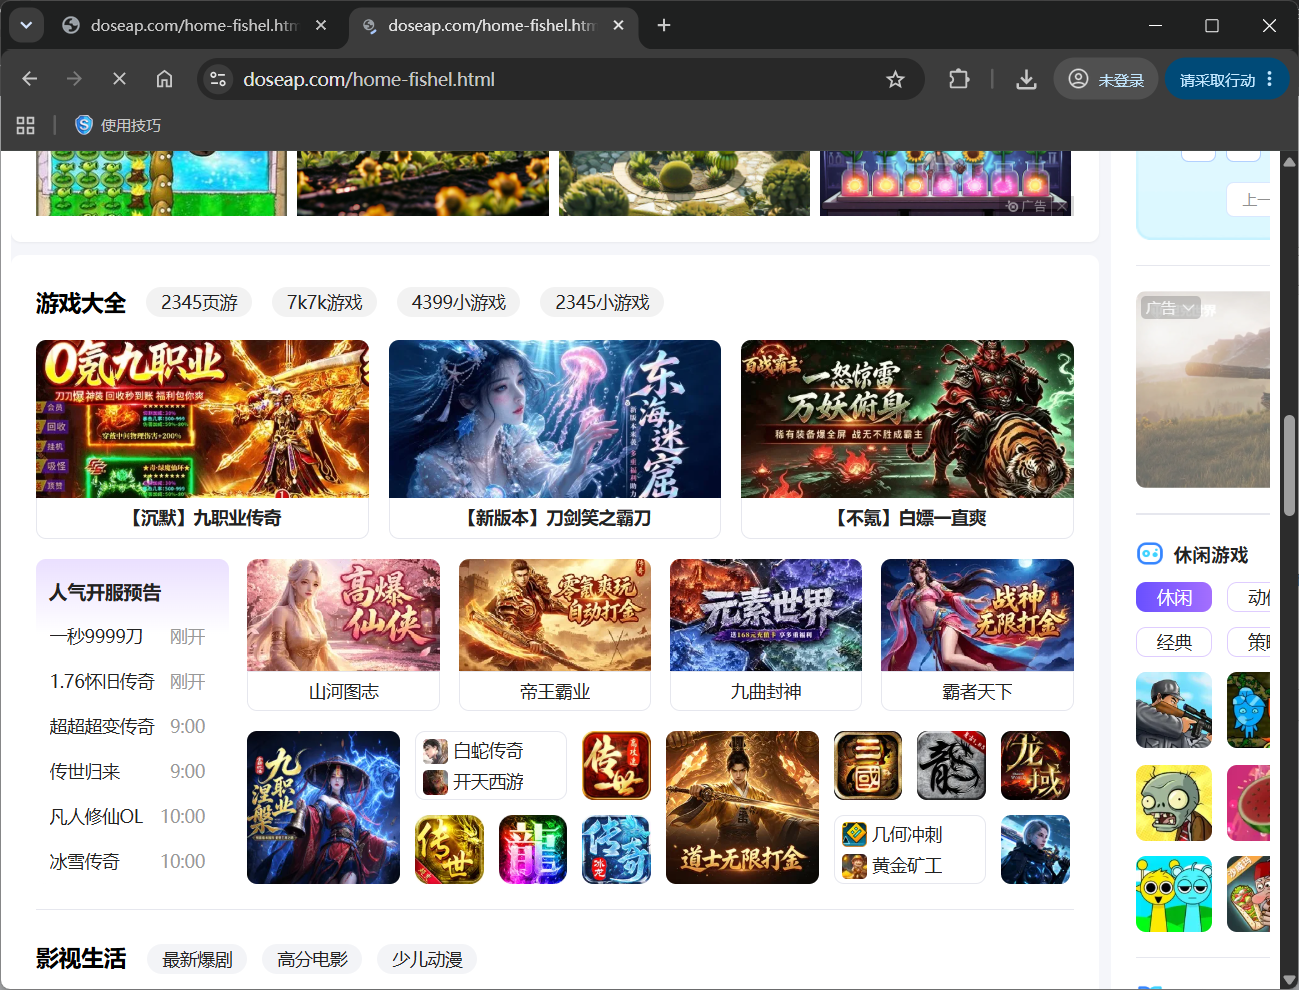The image size is (1299, 990).
Task: Show the 最新爆剧 section
Action: (x=197, y=959)
